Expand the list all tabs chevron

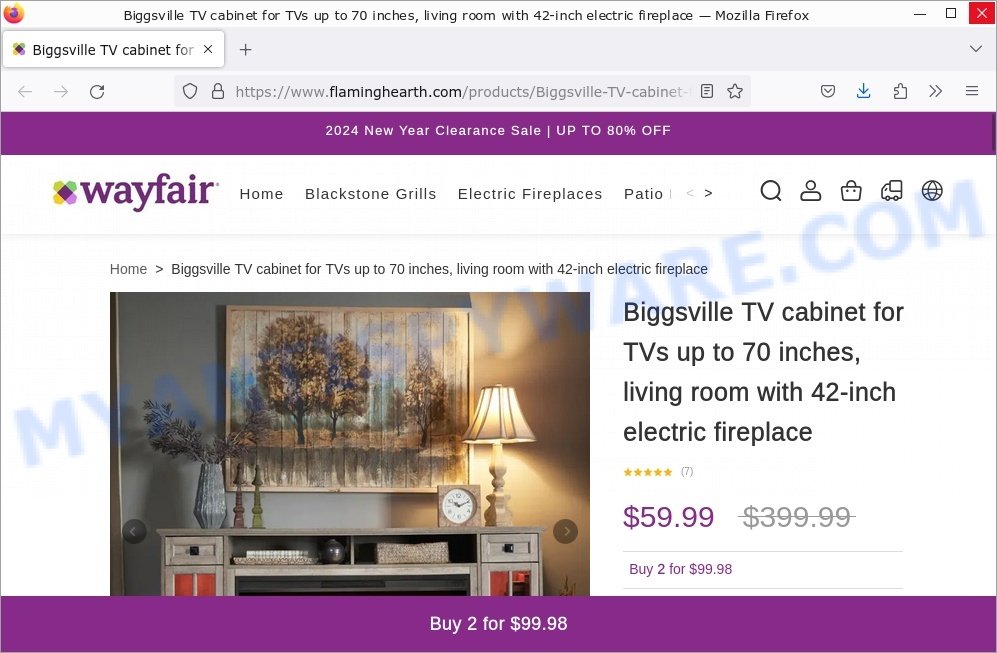click(975, 49)
